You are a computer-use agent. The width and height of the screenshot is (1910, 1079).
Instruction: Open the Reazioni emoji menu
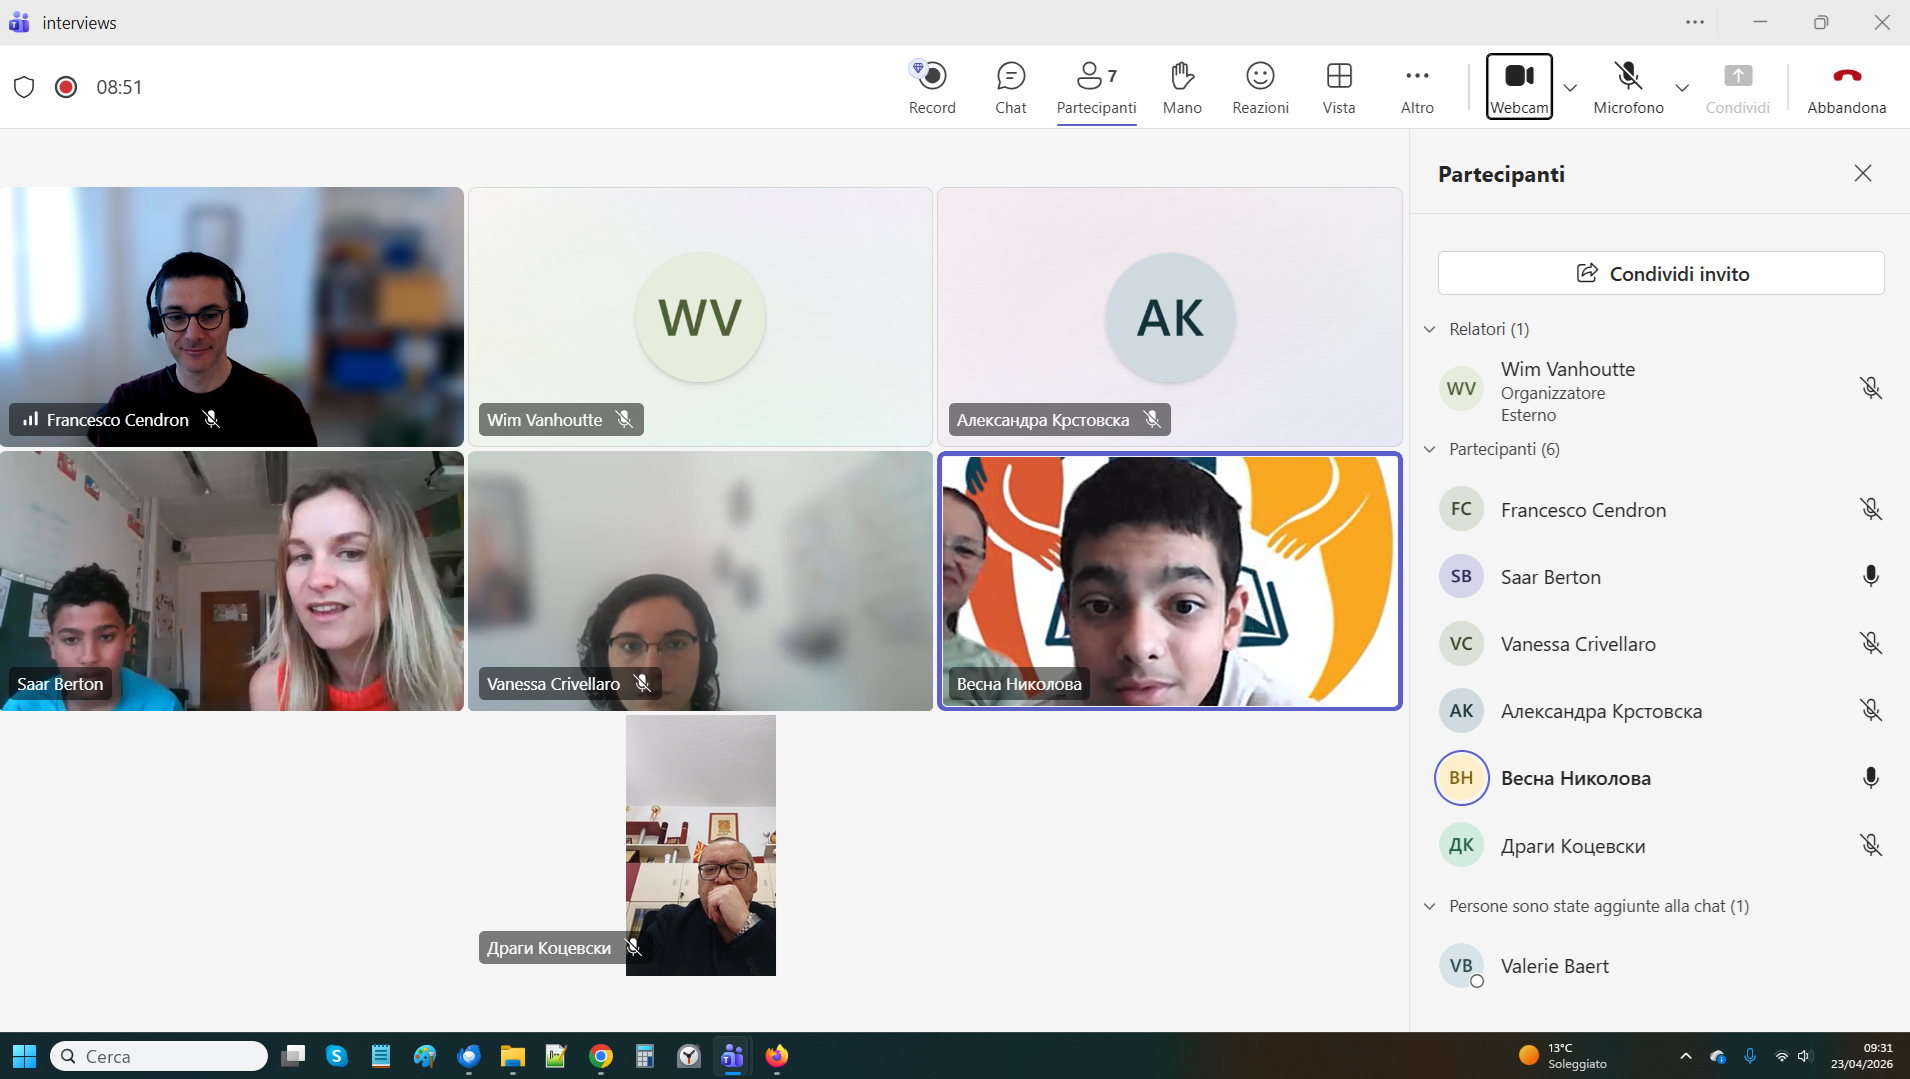pyautogui.click(x=1260, y=87)
